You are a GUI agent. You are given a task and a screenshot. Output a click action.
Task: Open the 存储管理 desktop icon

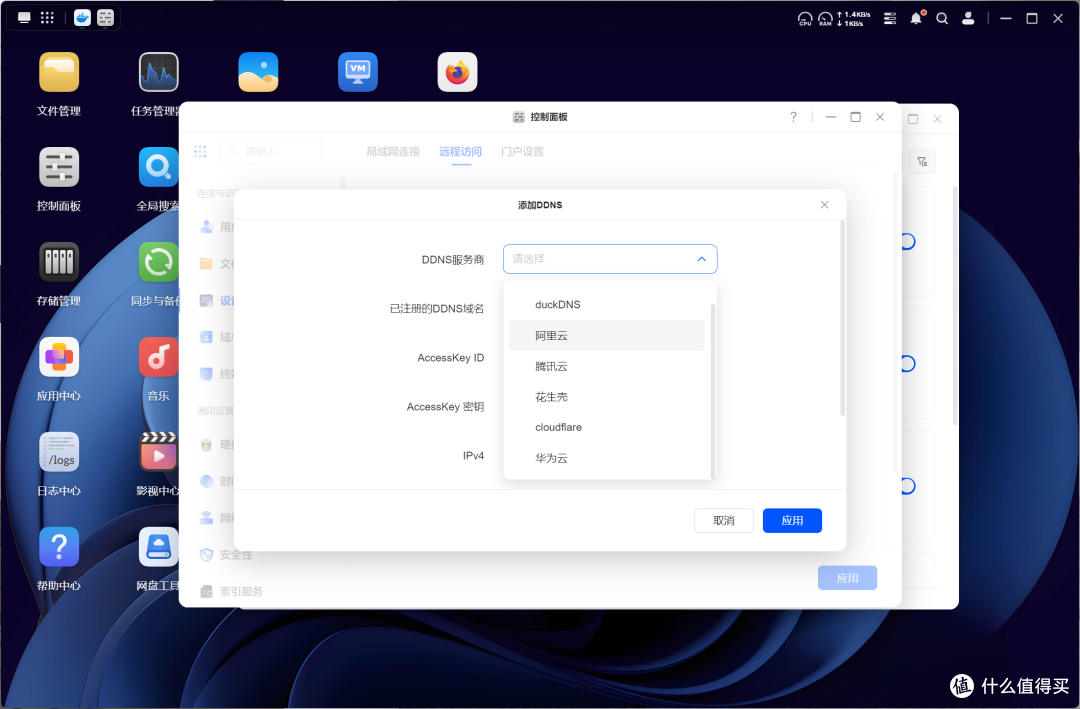pyautogui.click(x=59, y=262)
